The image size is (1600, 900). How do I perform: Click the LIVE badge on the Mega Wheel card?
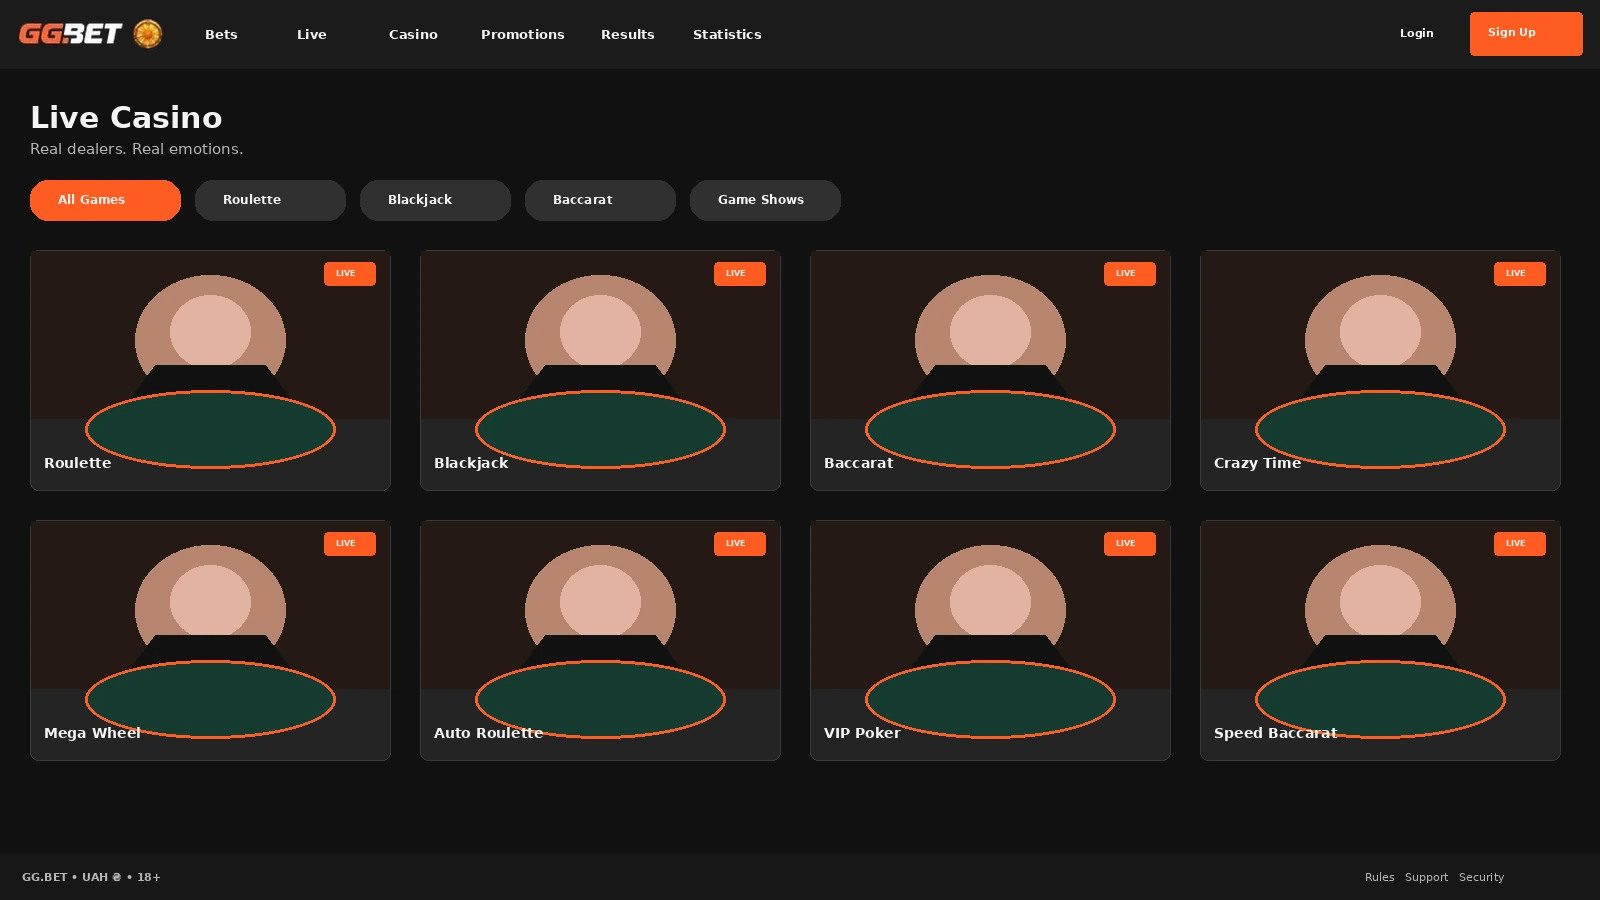350,544
